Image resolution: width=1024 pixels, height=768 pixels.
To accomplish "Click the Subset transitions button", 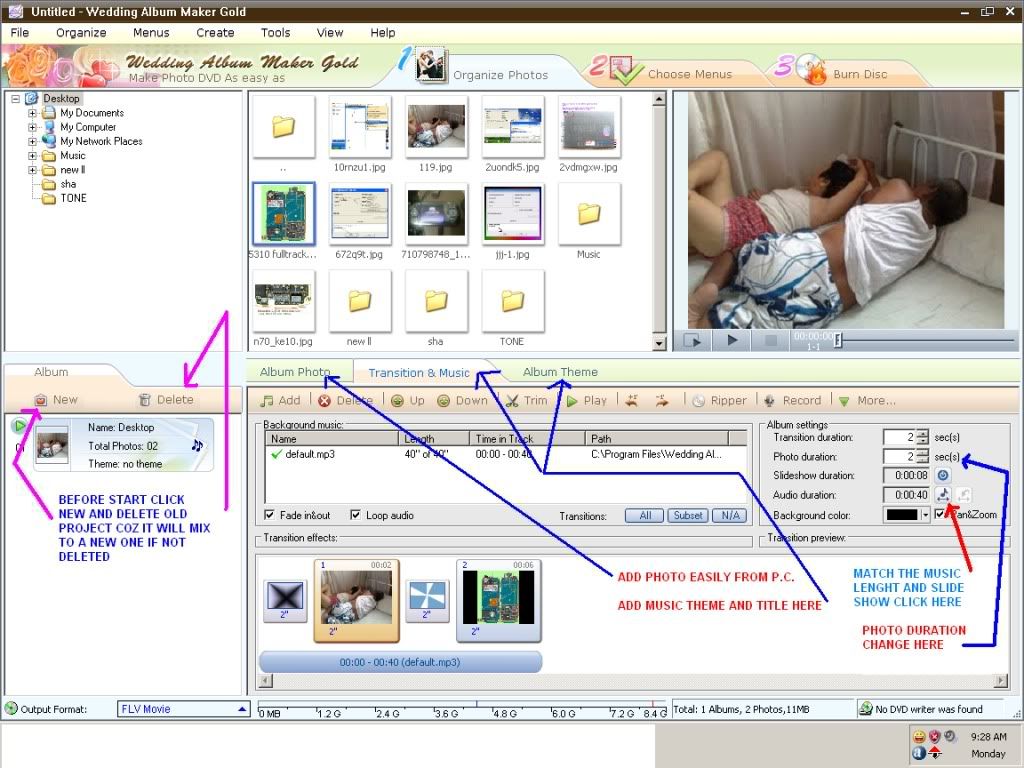I will coord(688,515).
